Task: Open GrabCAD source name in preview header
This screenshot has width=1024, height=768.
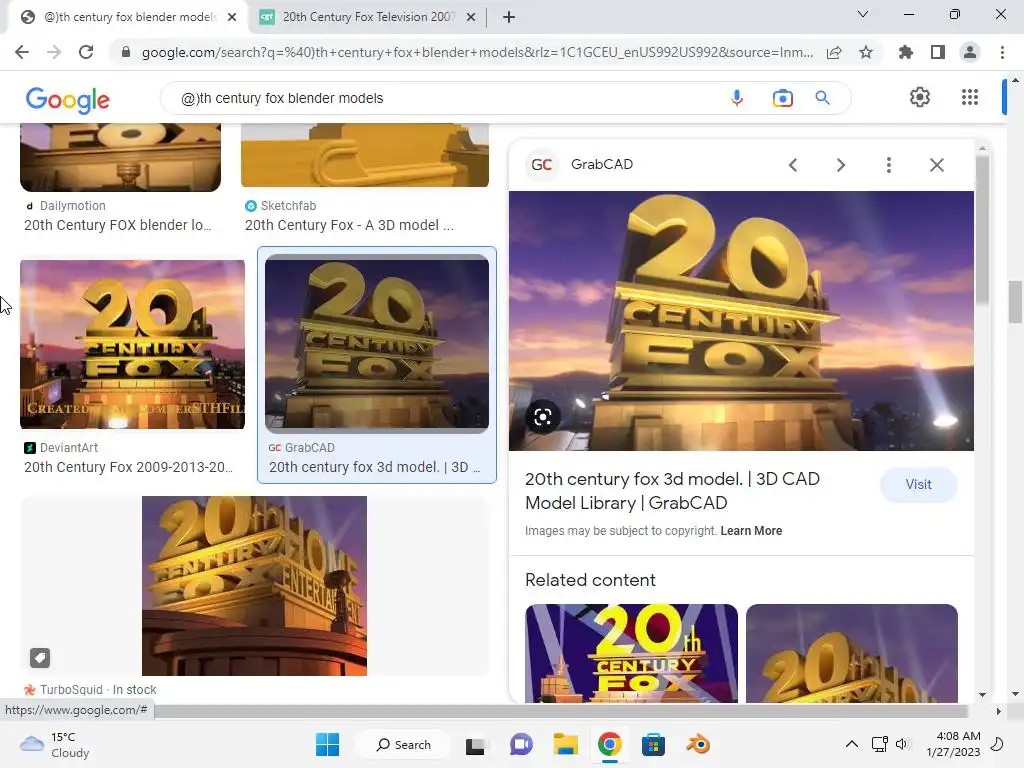Action: (x=601, y=165)
